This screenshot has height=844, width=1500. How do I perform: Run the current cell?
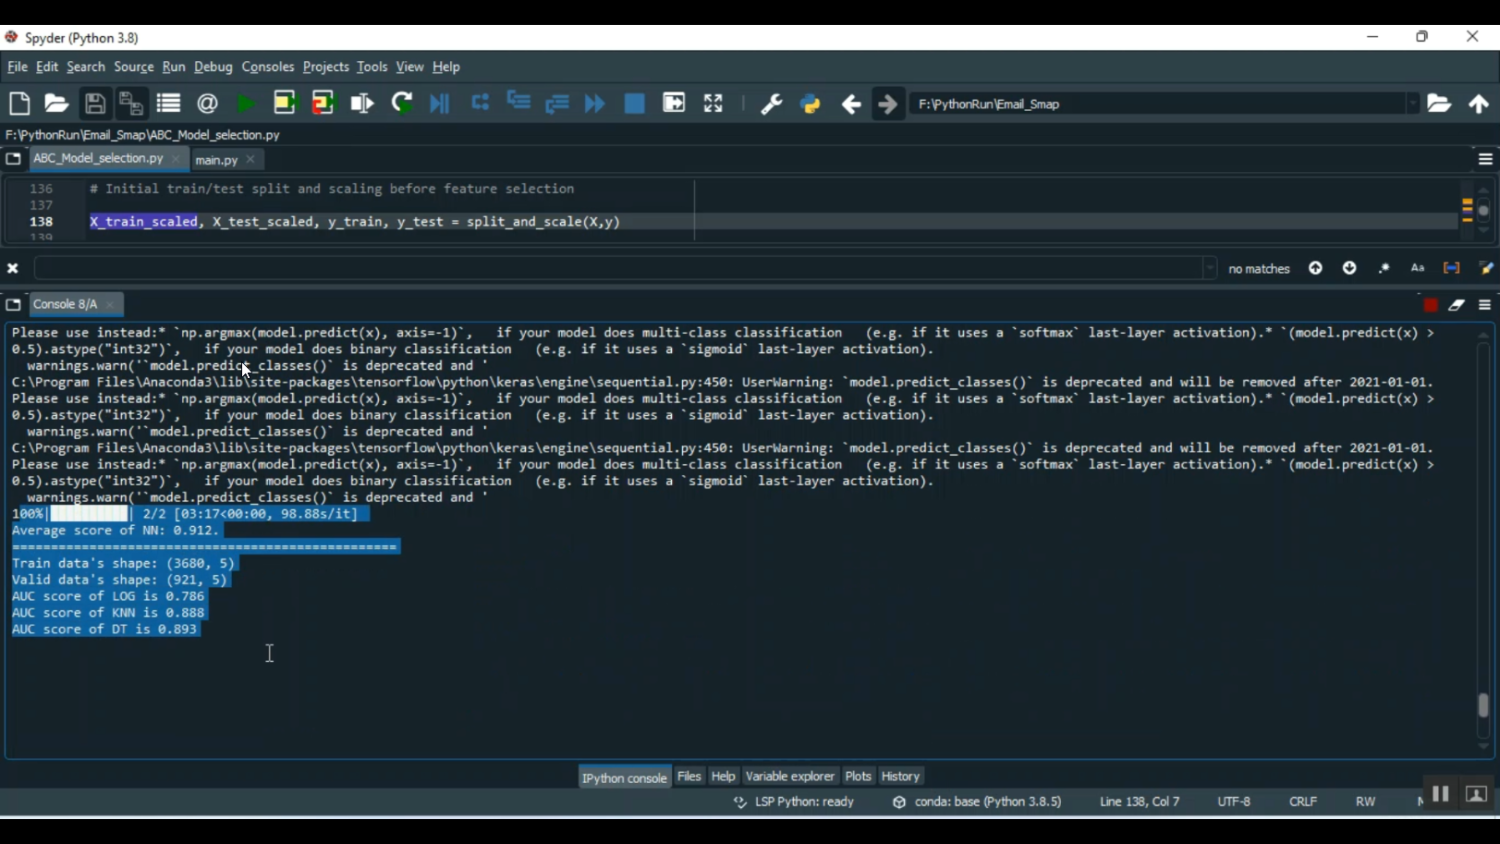[x=285, y=104]
